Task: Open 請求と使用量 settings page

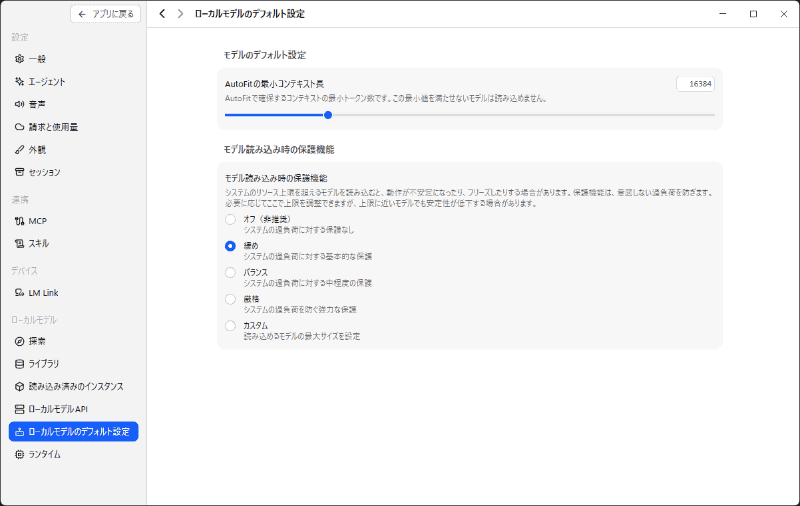Action: (x=73, y=127)
